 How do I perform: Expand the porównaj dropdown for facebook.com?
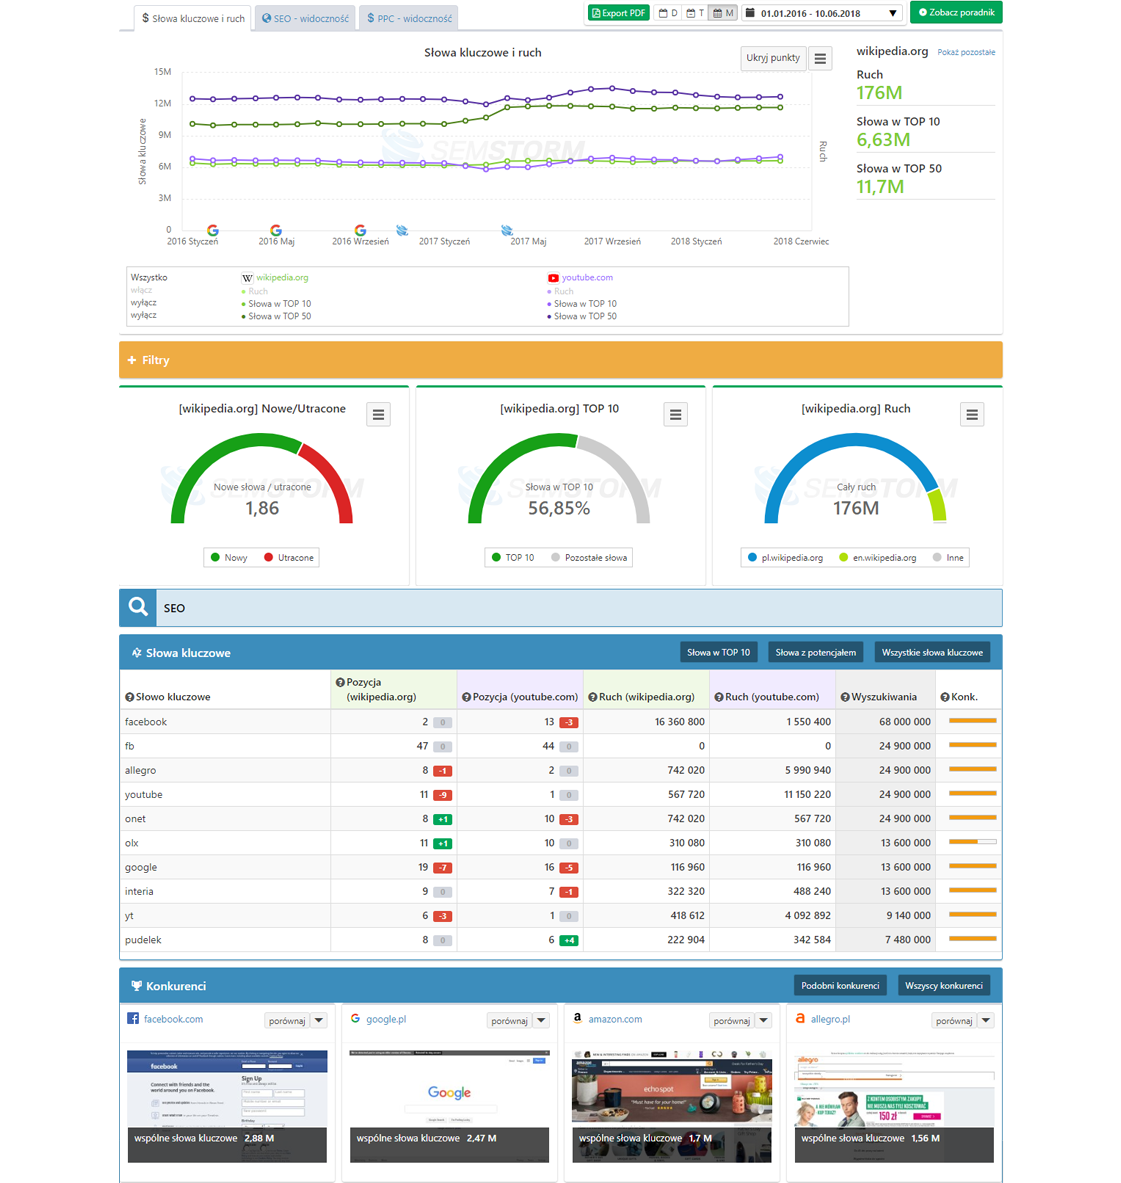click(x=319, y=1021)
